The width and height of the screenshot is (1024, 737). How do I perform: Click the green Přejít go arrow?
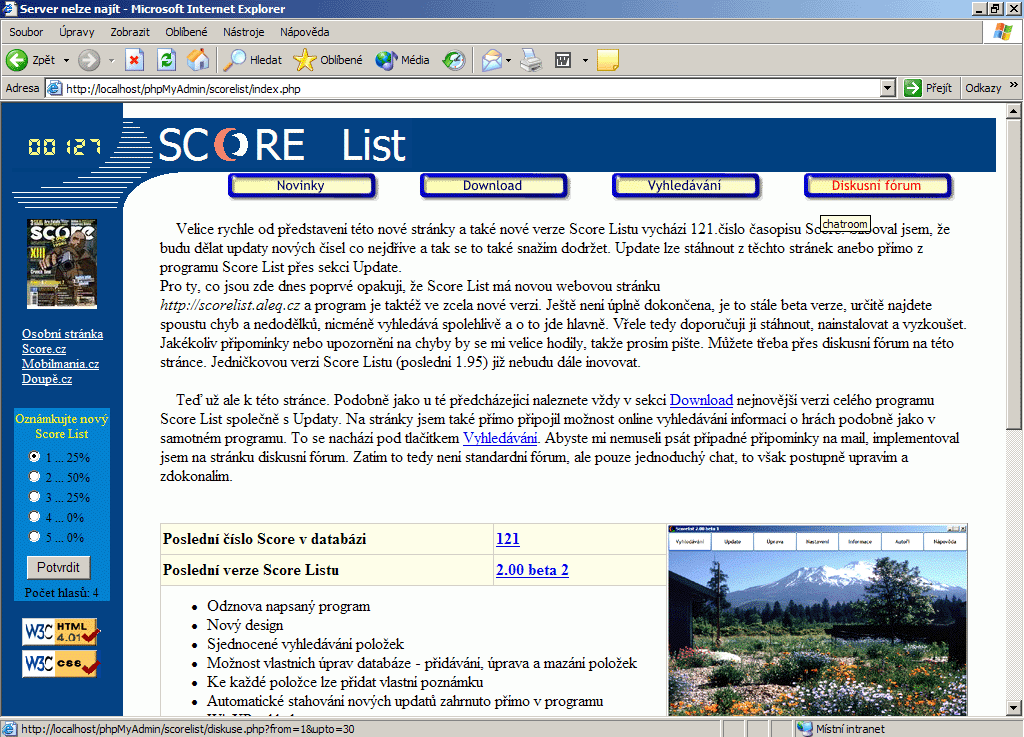coord(912,87)
